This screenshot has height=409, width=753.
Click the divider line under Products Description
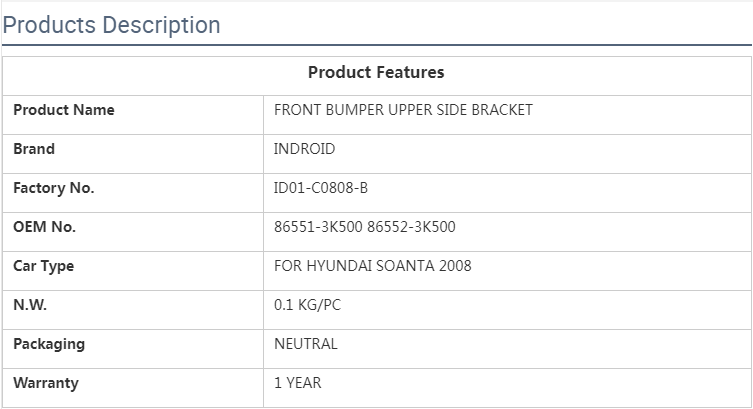(376, 45)
